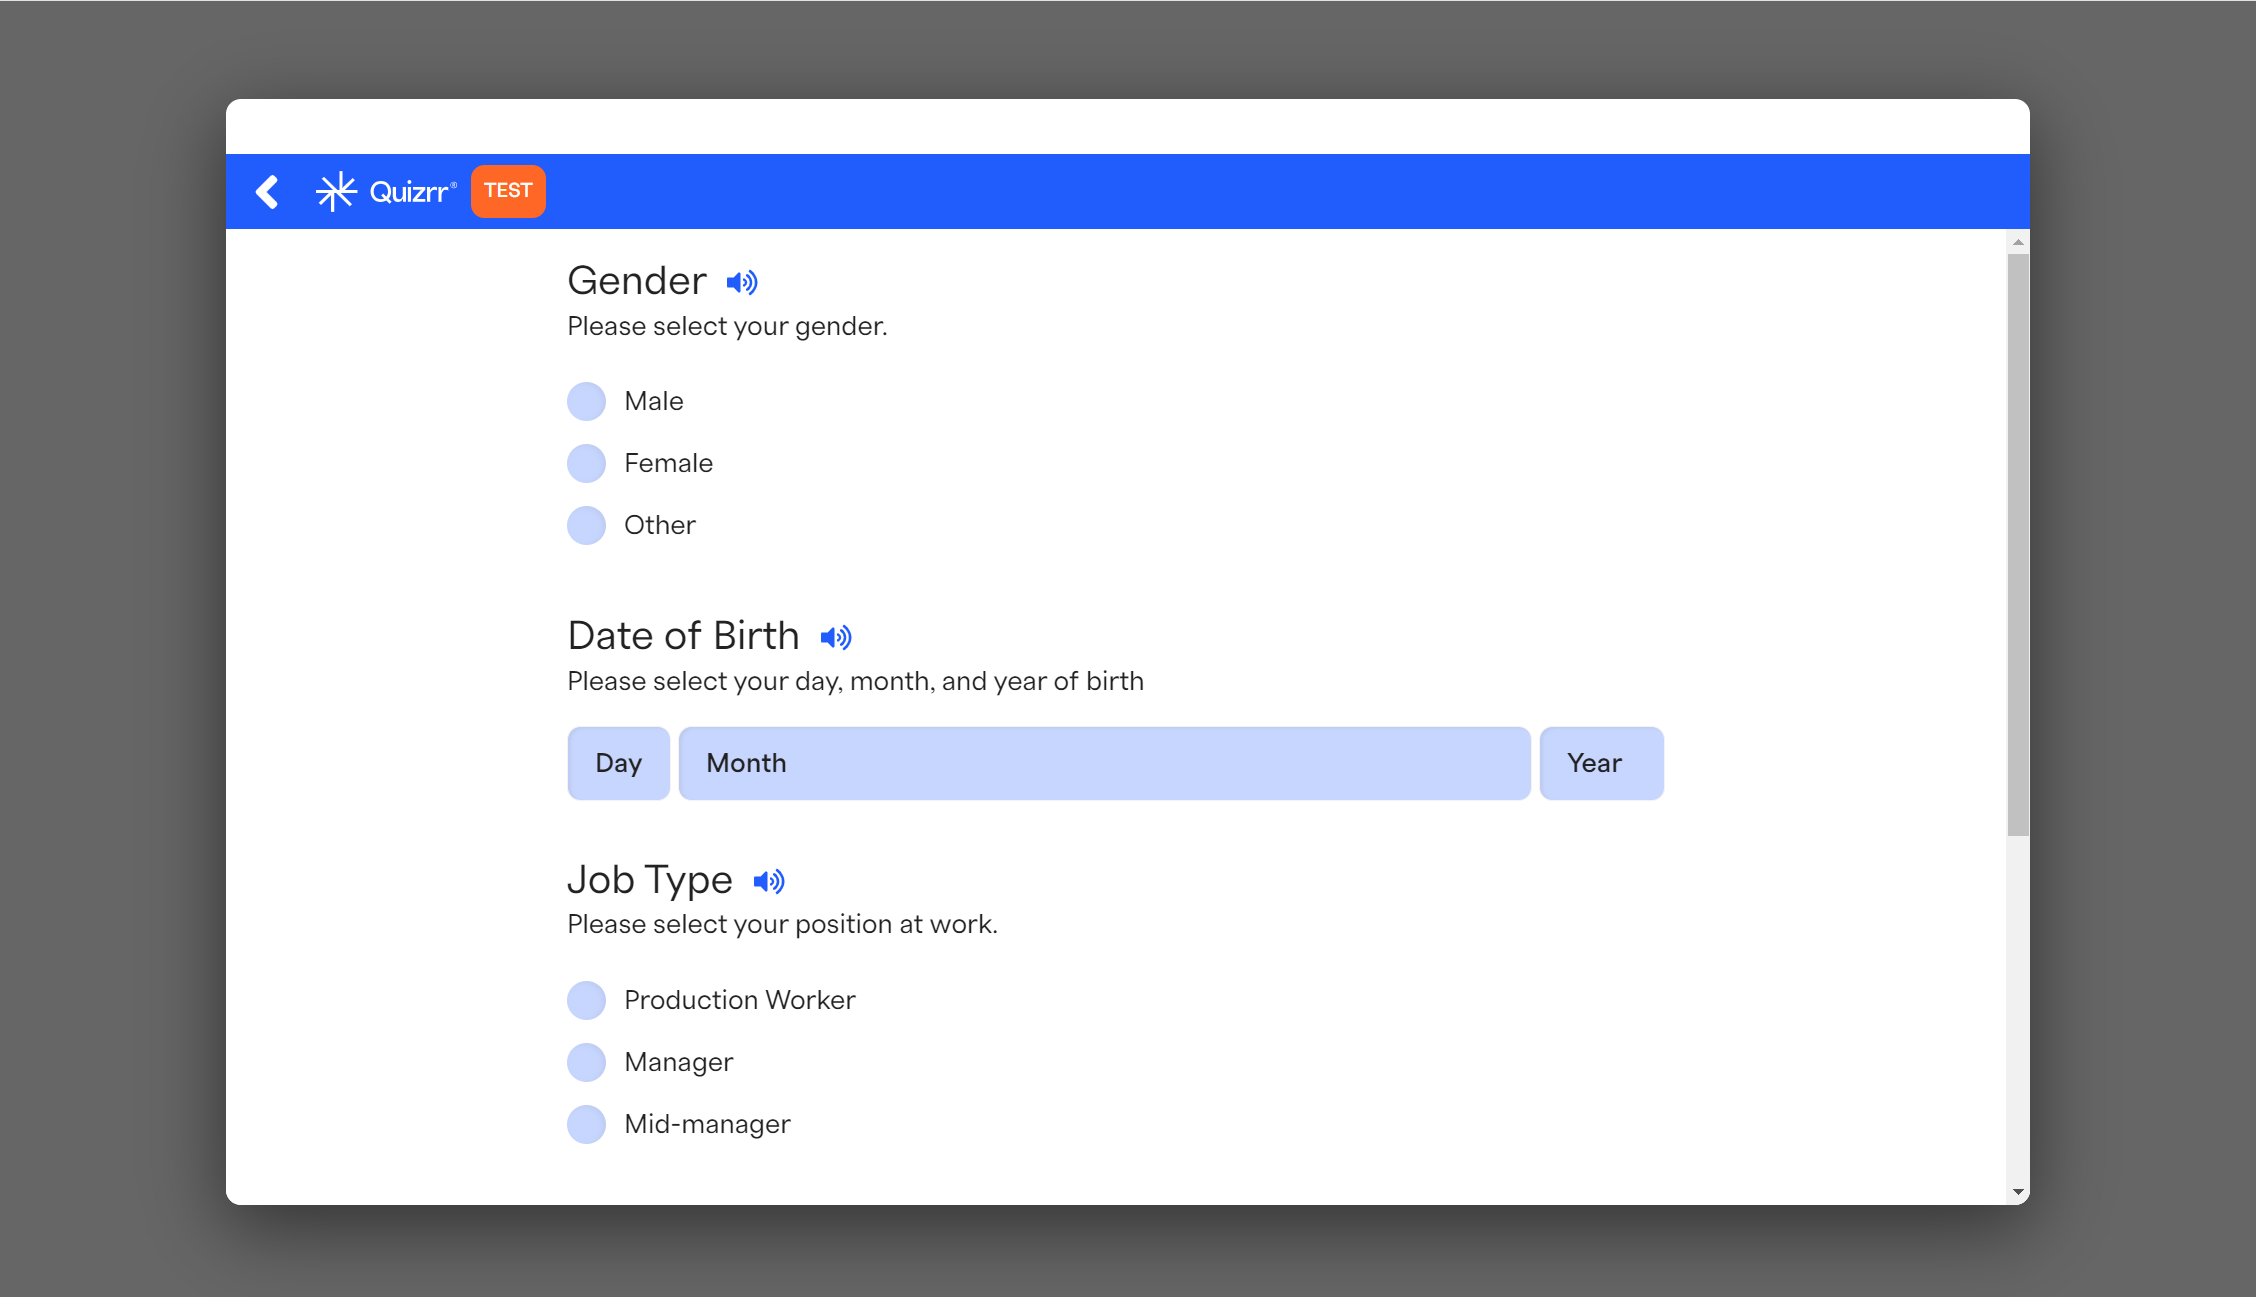Click the scrollbar up arrow
Image resolution: width=2256 pixels, height=1297 pixels.
[x=2018, y=242]
